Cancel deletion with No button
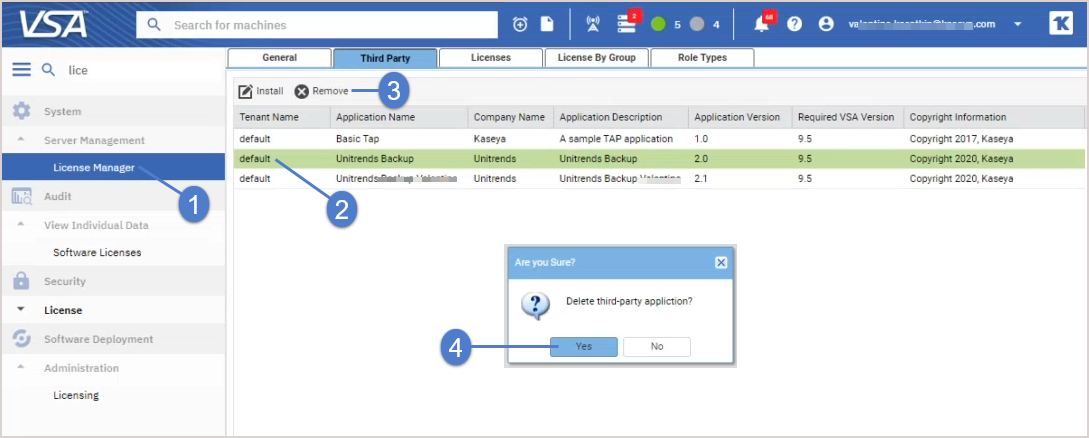This screenshot has height=438, width=1089. click(657, 346)
